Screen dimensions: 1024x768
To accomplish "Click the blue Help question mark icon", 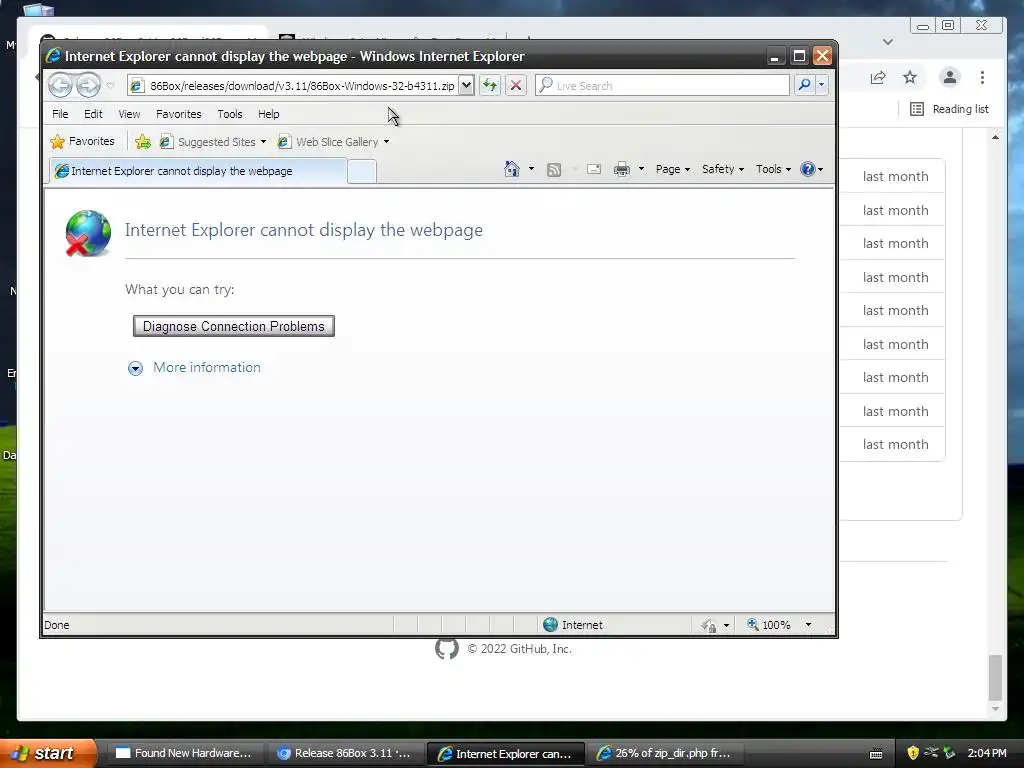I will tap(808, 169).
